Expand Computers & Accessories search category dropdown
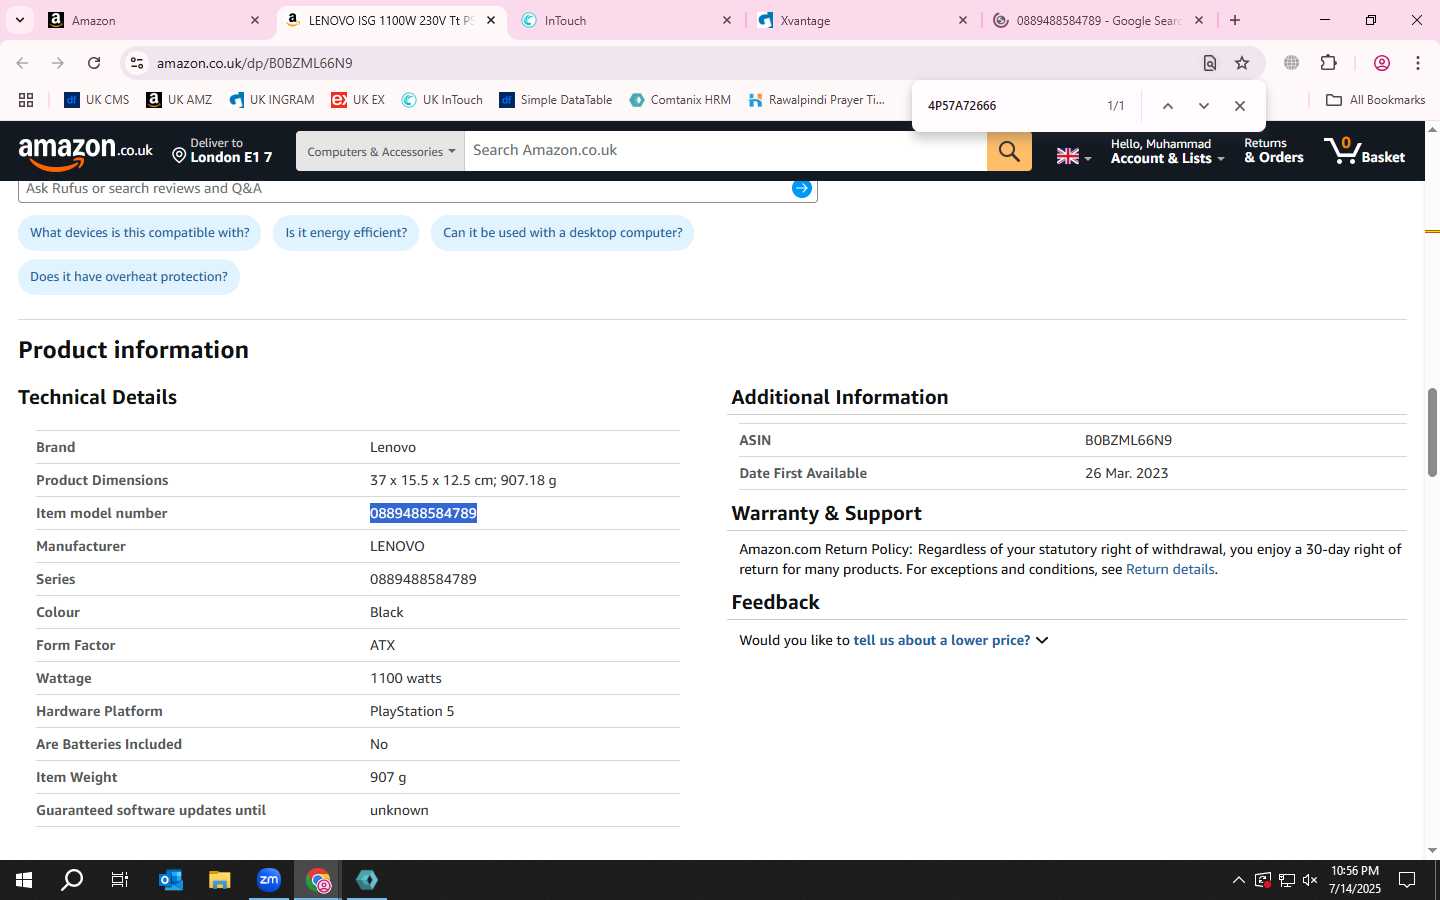Viewport: 1440px width, 900px height. [x=380, y=151]
